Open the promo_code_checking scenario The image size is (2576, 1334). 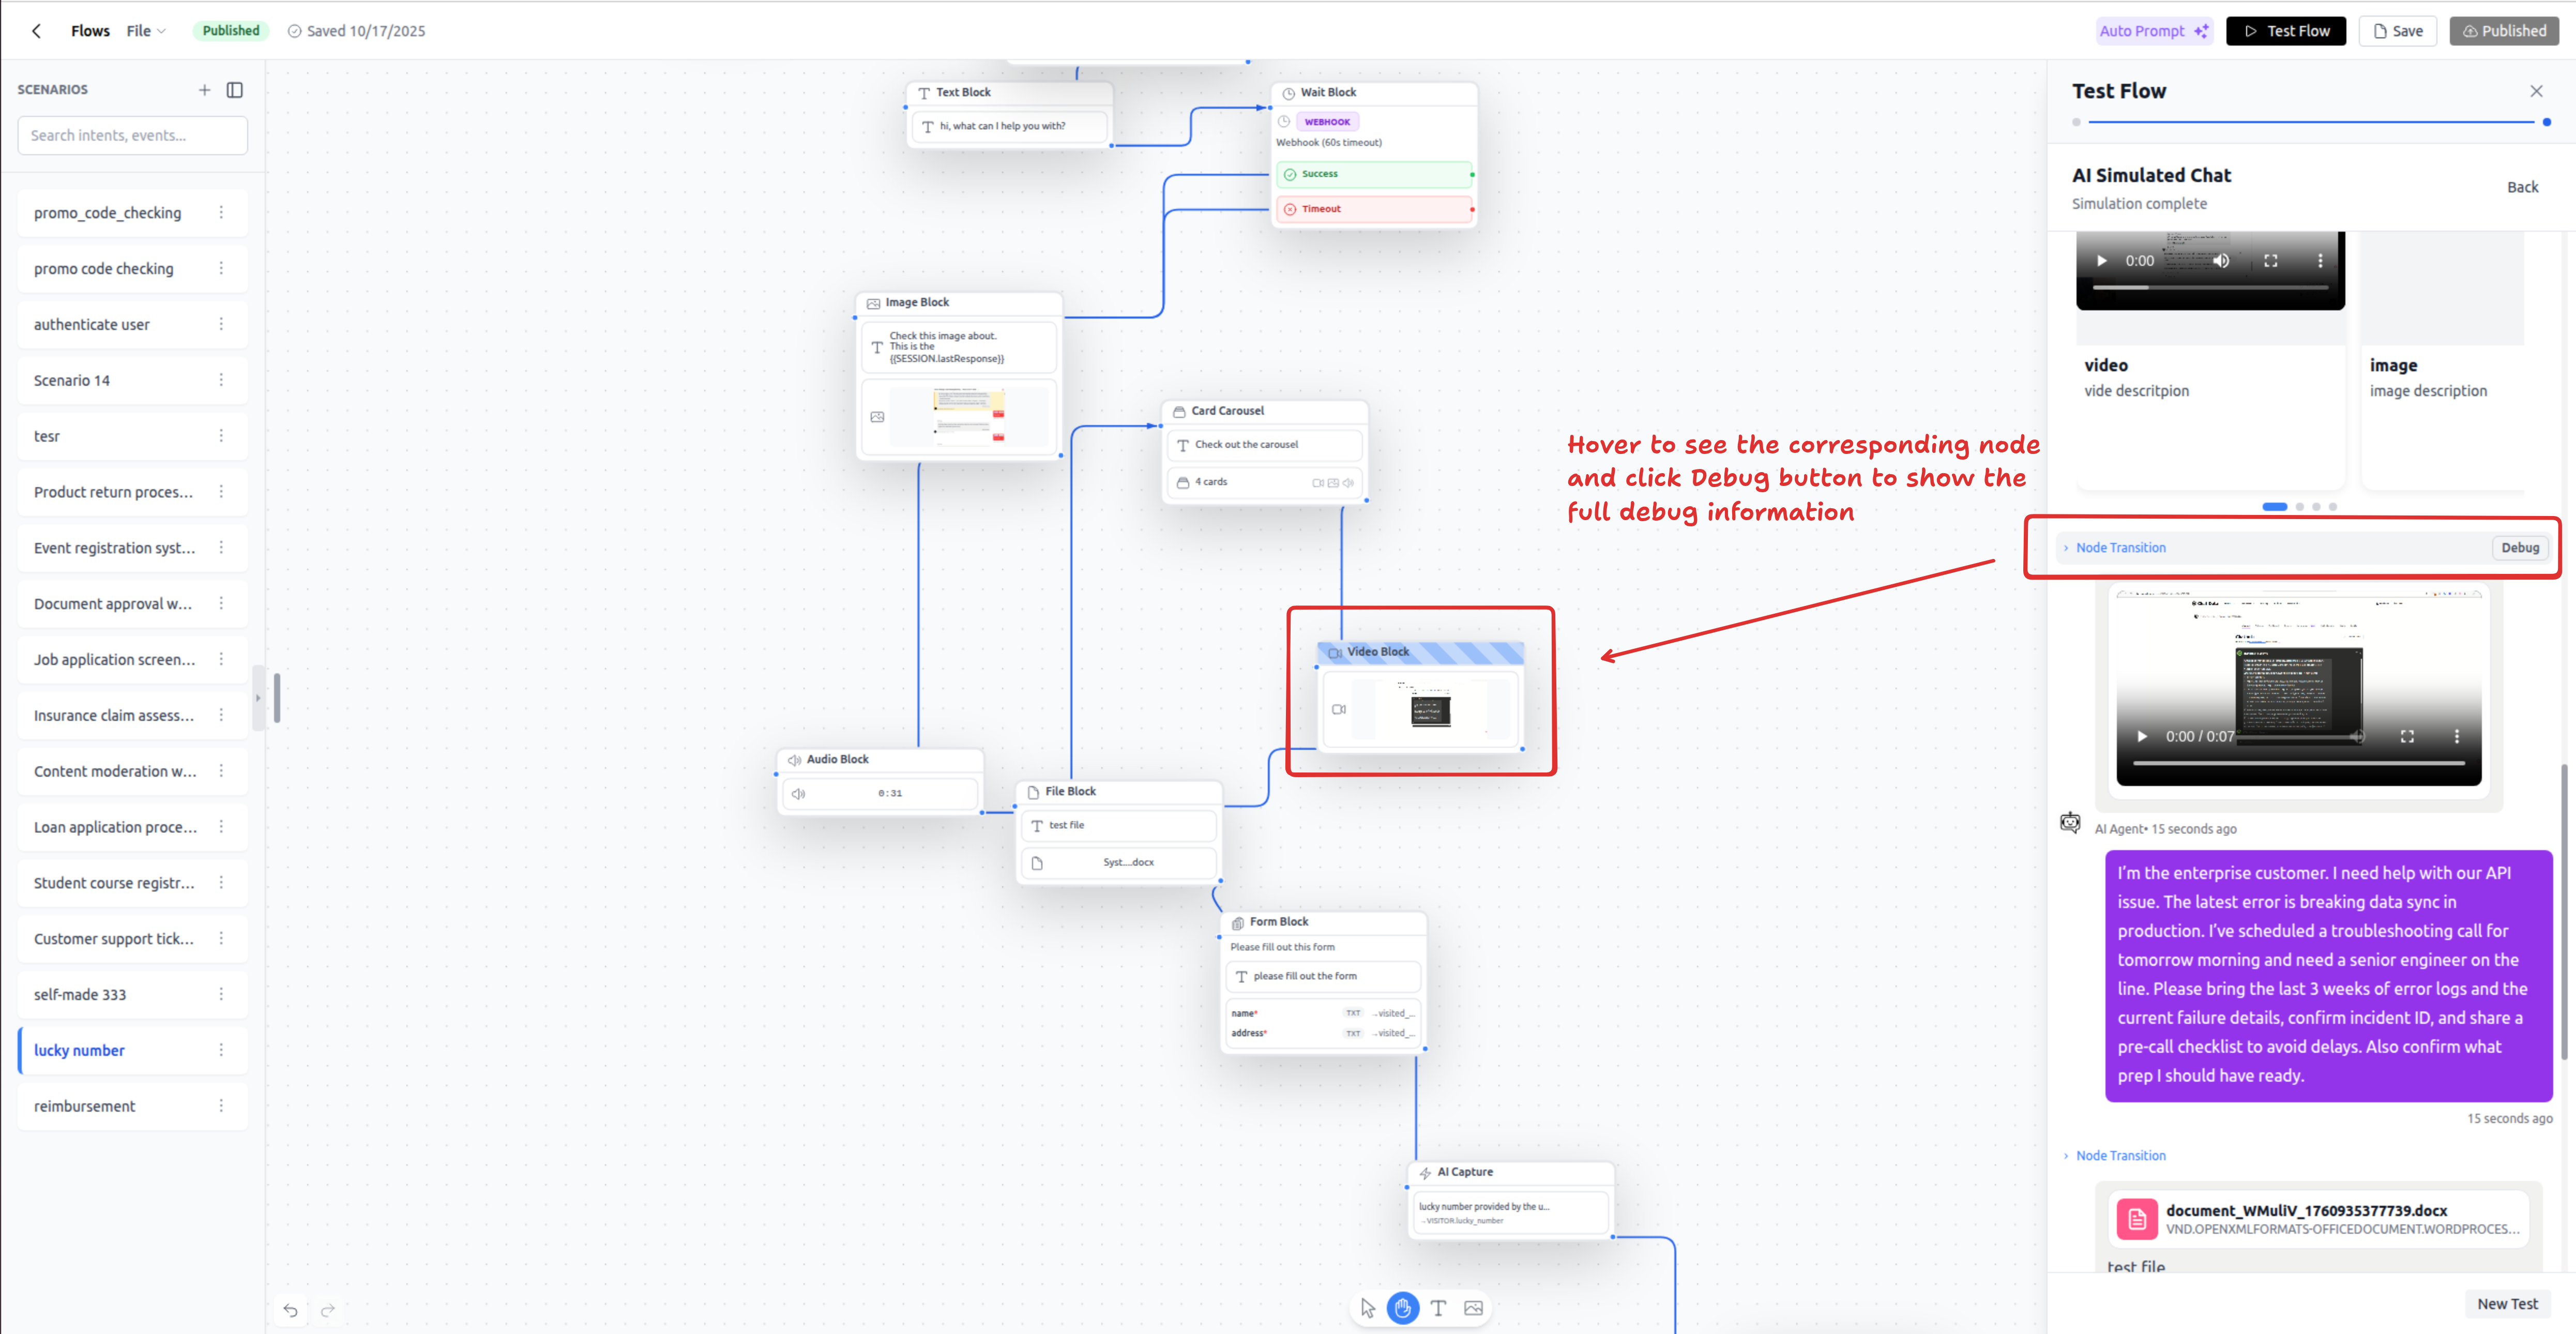pos(108,213)
